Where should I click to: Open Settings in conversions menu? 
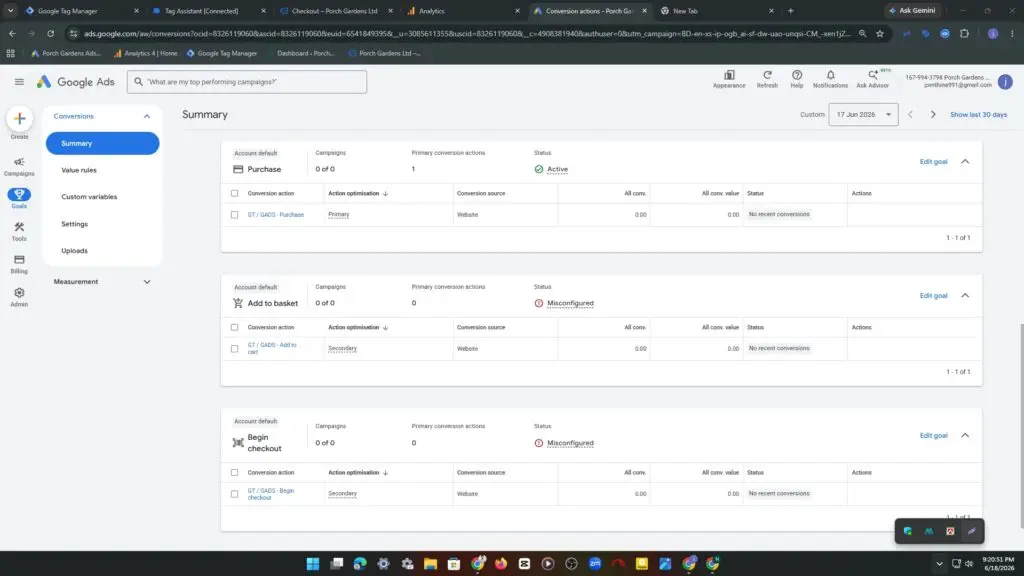[x=74, y=224]
